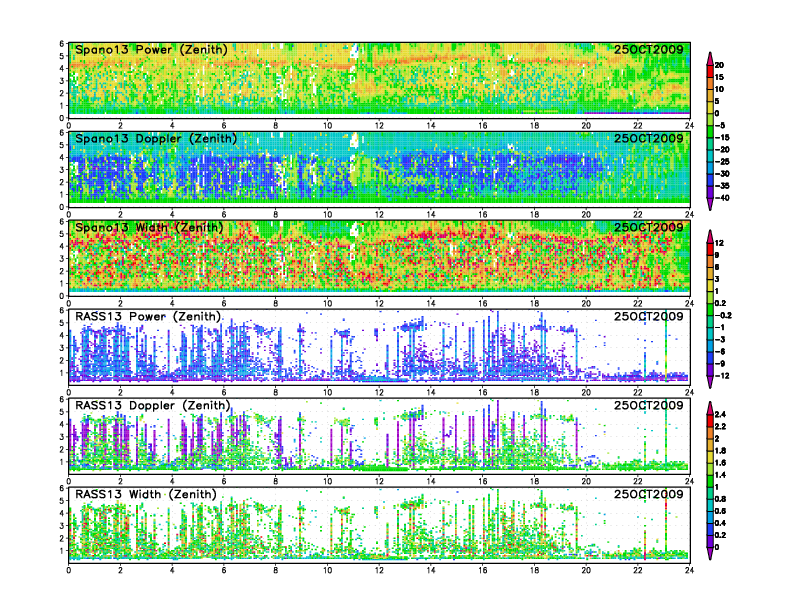
Task: Select the 25OCT2009 date in Spano13 Power panel
Action: (x=649, y=49)
